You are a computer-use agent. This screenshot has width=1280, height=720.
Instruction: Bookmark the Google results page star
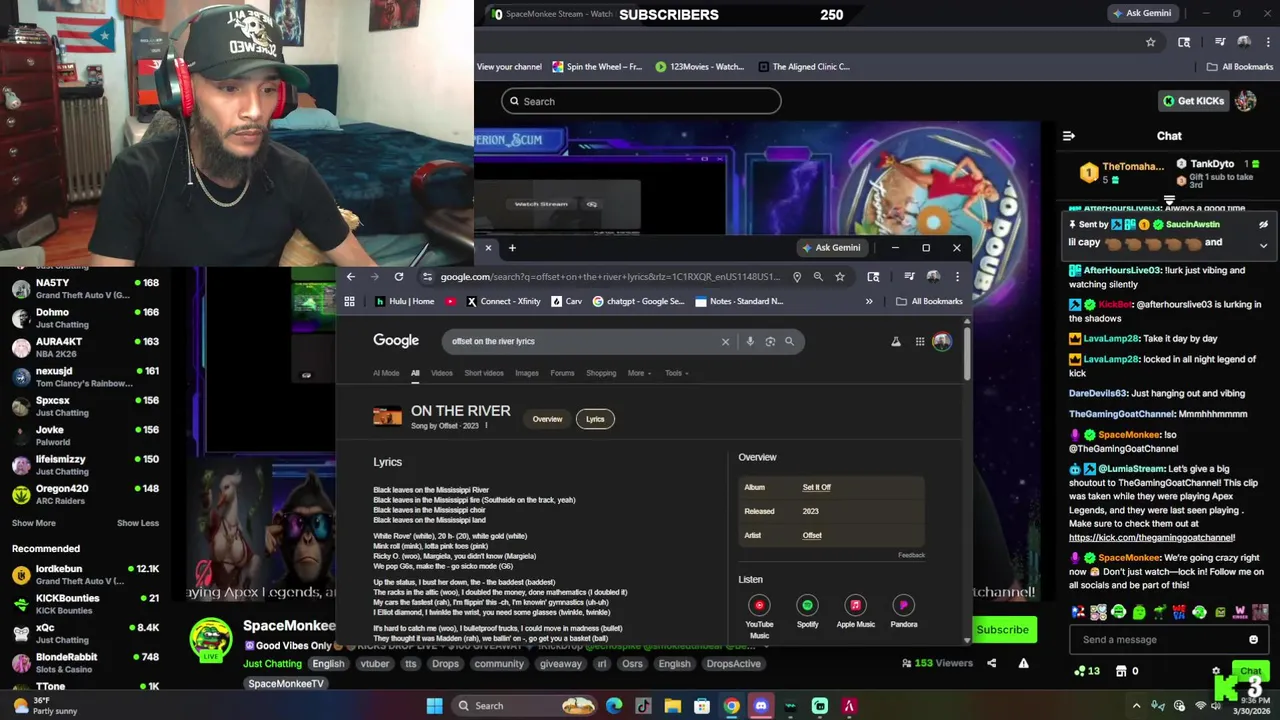(x=840, y=277)
